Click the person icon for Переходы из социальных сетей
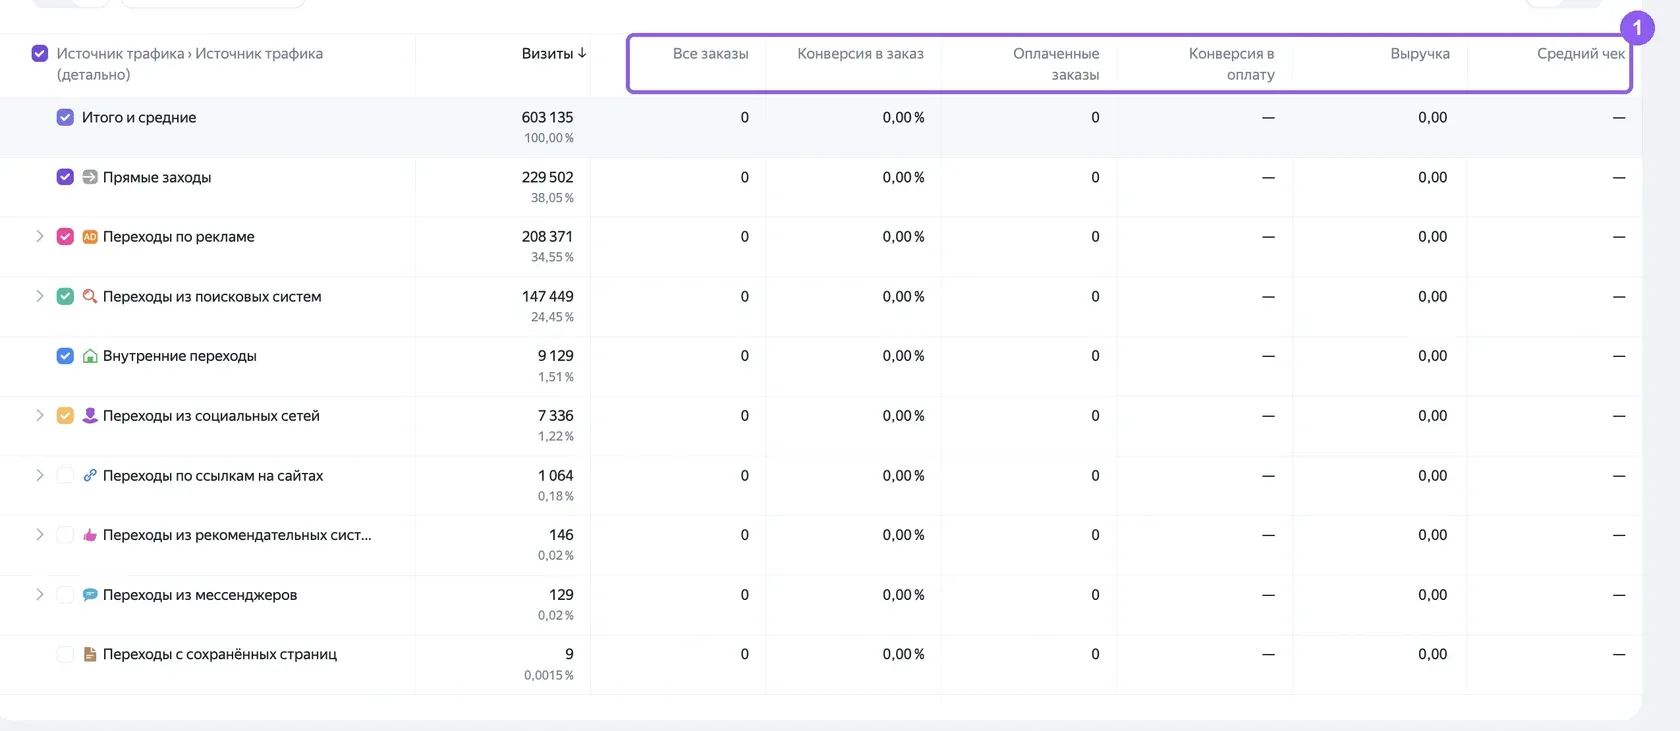This screenshot has height=731, width=1680. click(90, 415)
